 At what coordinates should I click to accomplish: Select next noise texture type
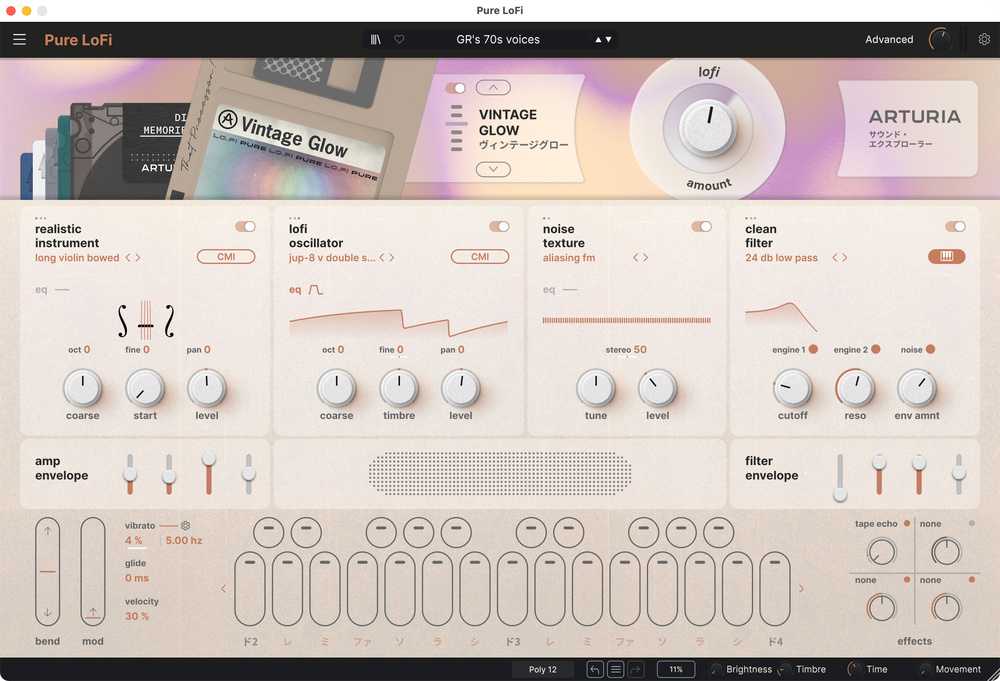(x=645, y=258)
